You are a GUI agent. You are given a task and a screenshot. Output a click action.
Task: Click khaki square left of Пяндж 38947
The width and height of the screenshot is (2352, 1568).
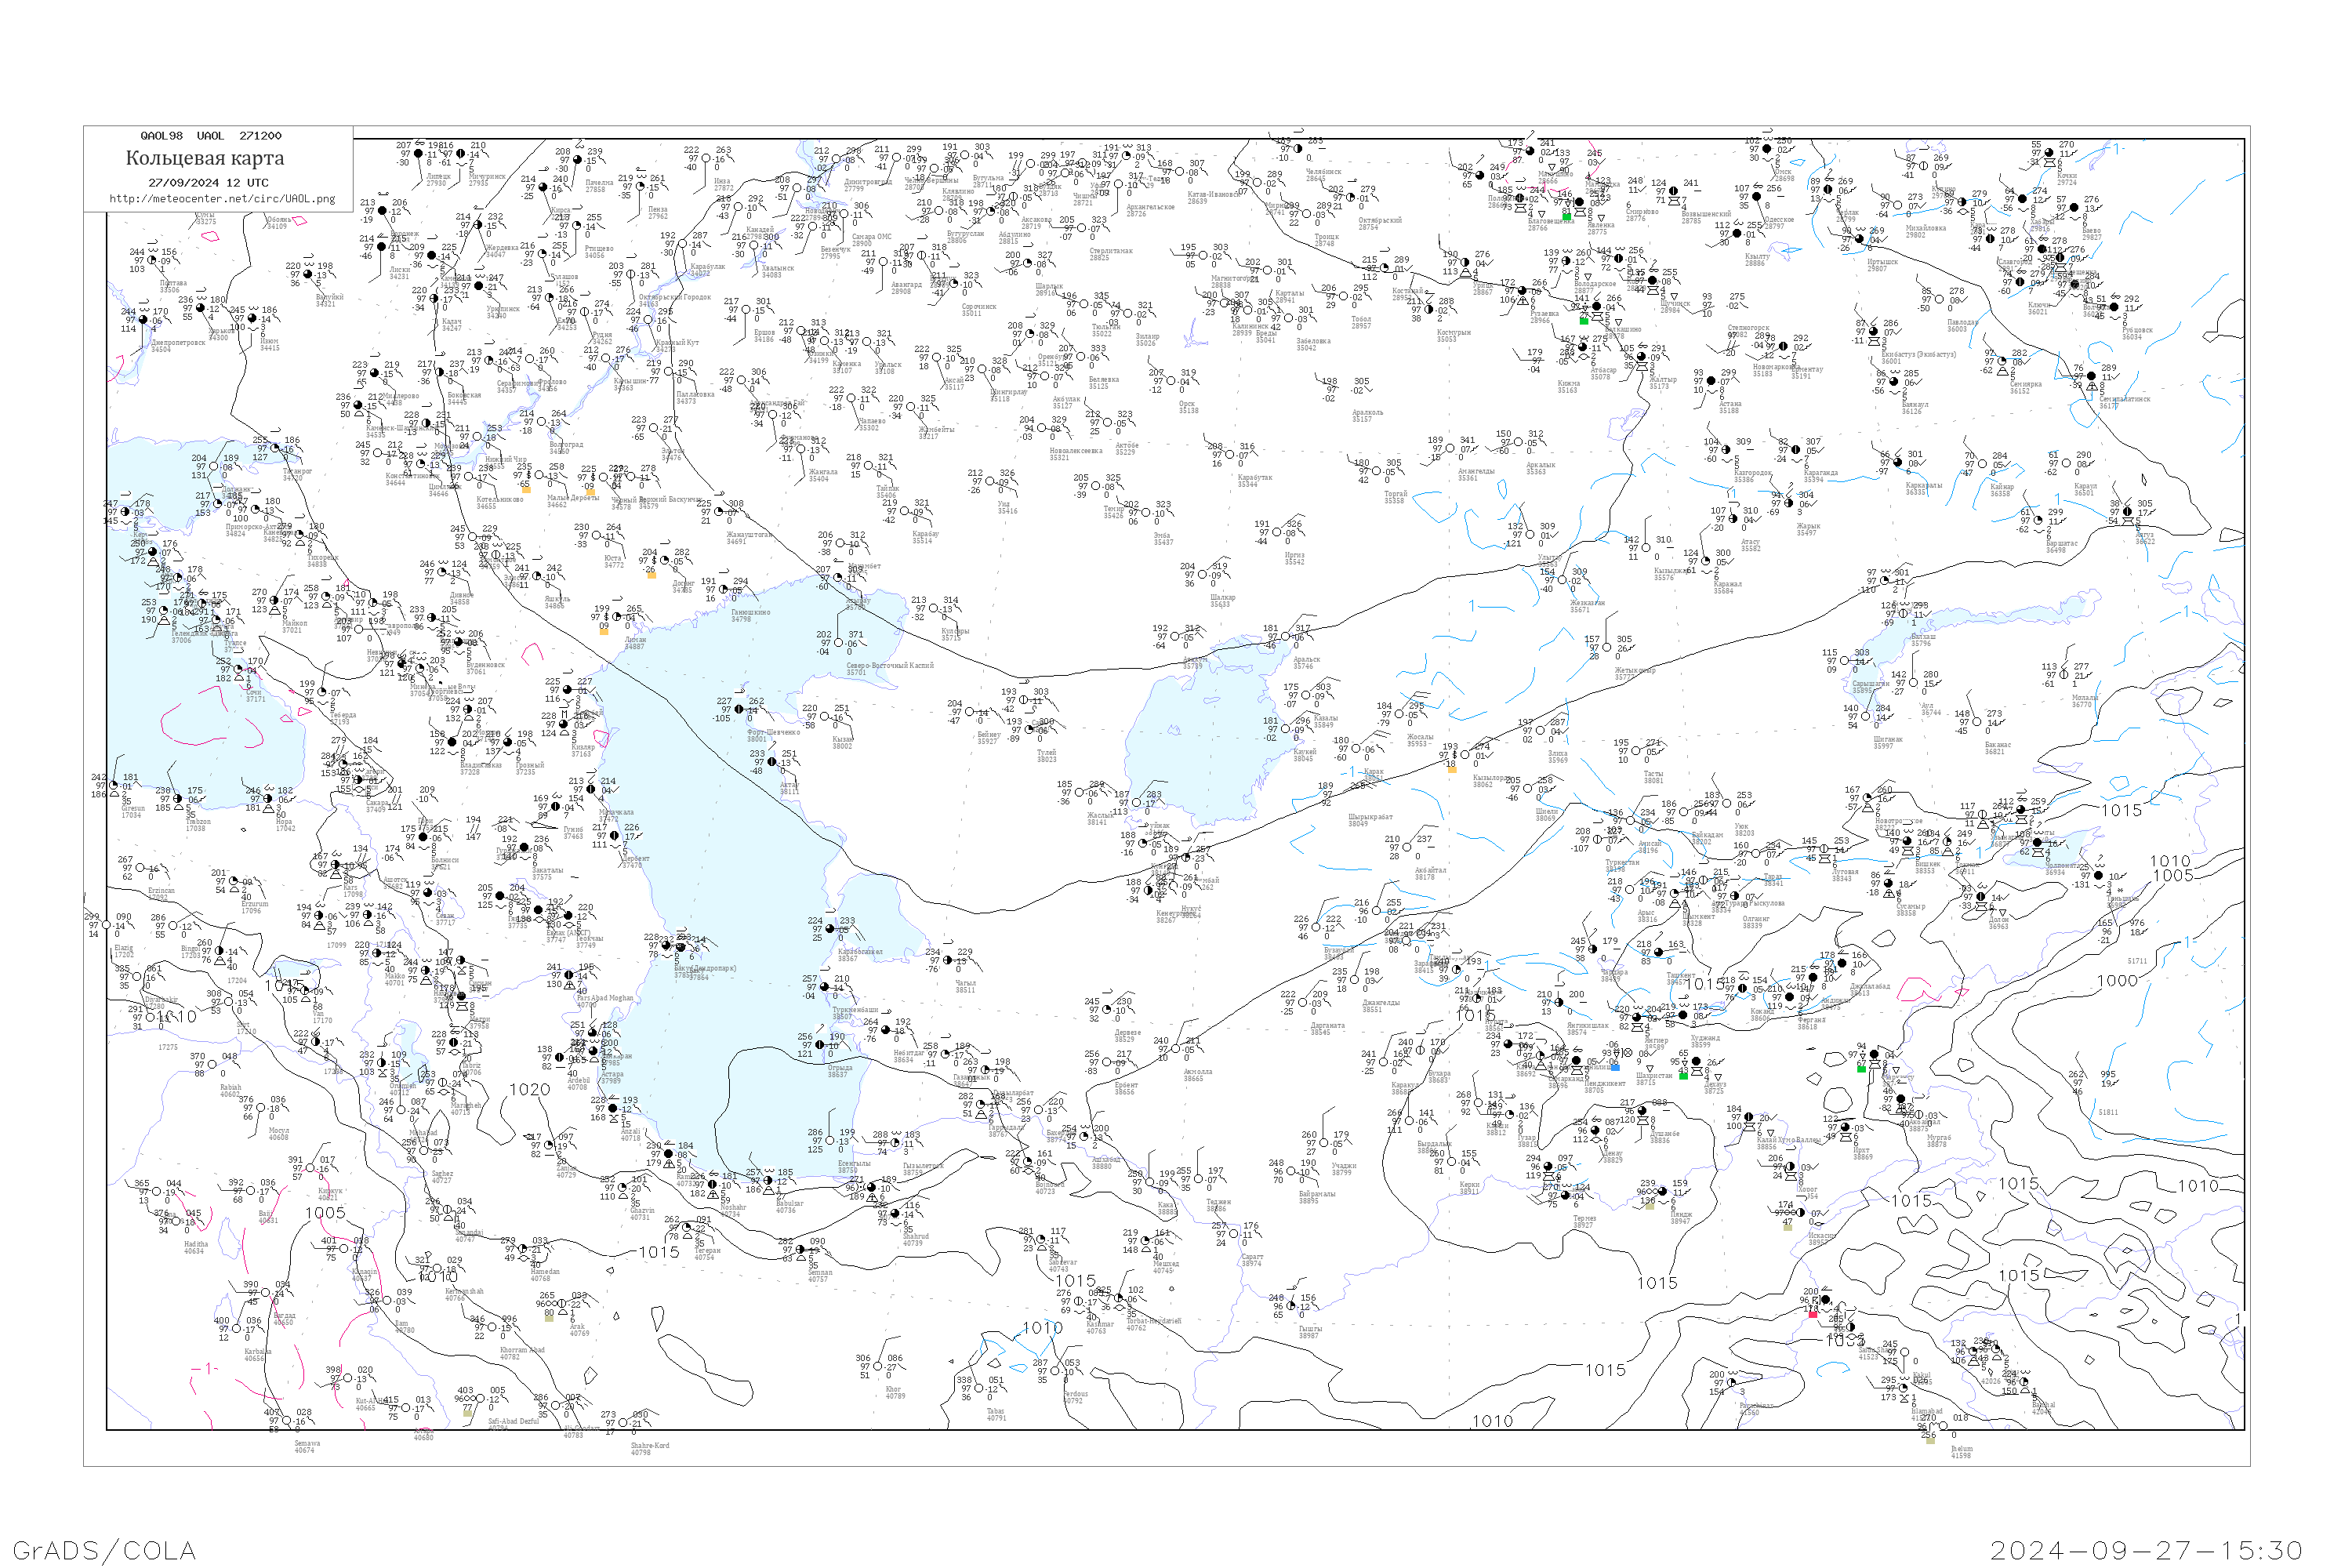[1650, 1206]
